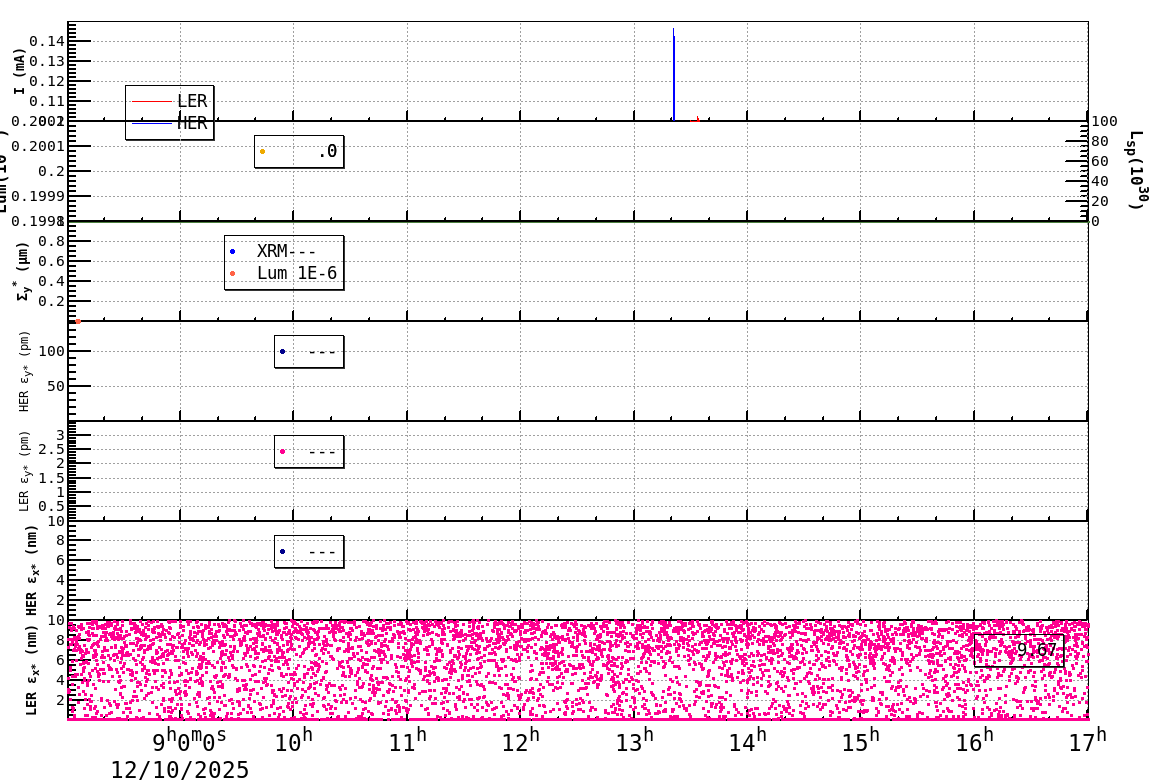Screen dimensions: 1160x782
Task: Expand the LER/HER legend box
Action: click(168, 113)
